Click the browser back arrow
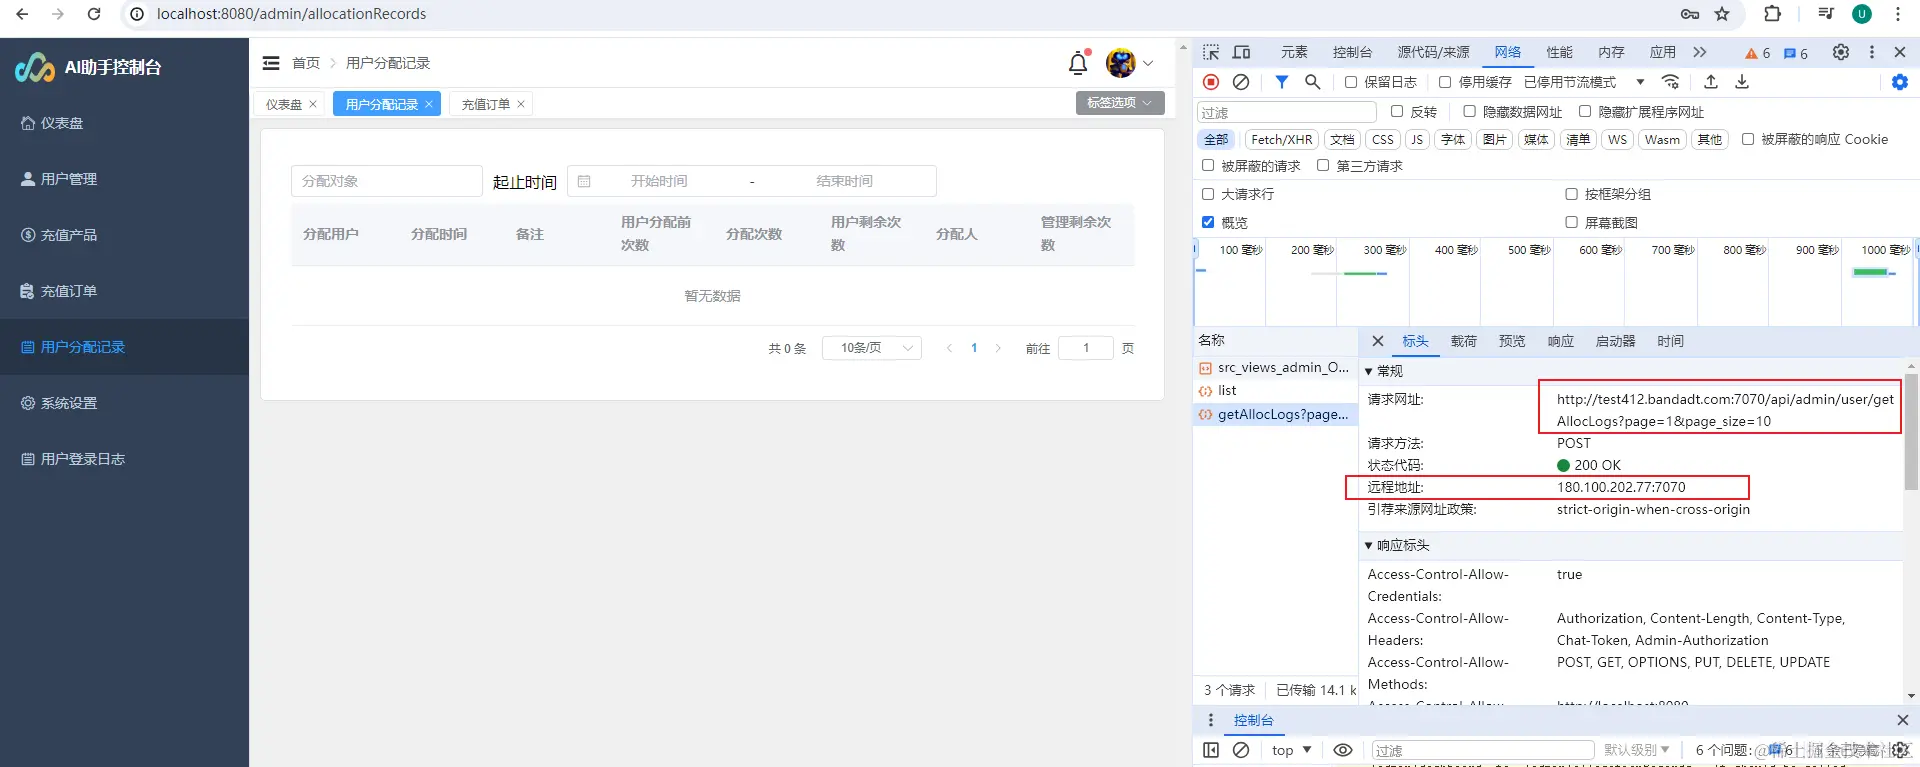 tap(22, 14)
